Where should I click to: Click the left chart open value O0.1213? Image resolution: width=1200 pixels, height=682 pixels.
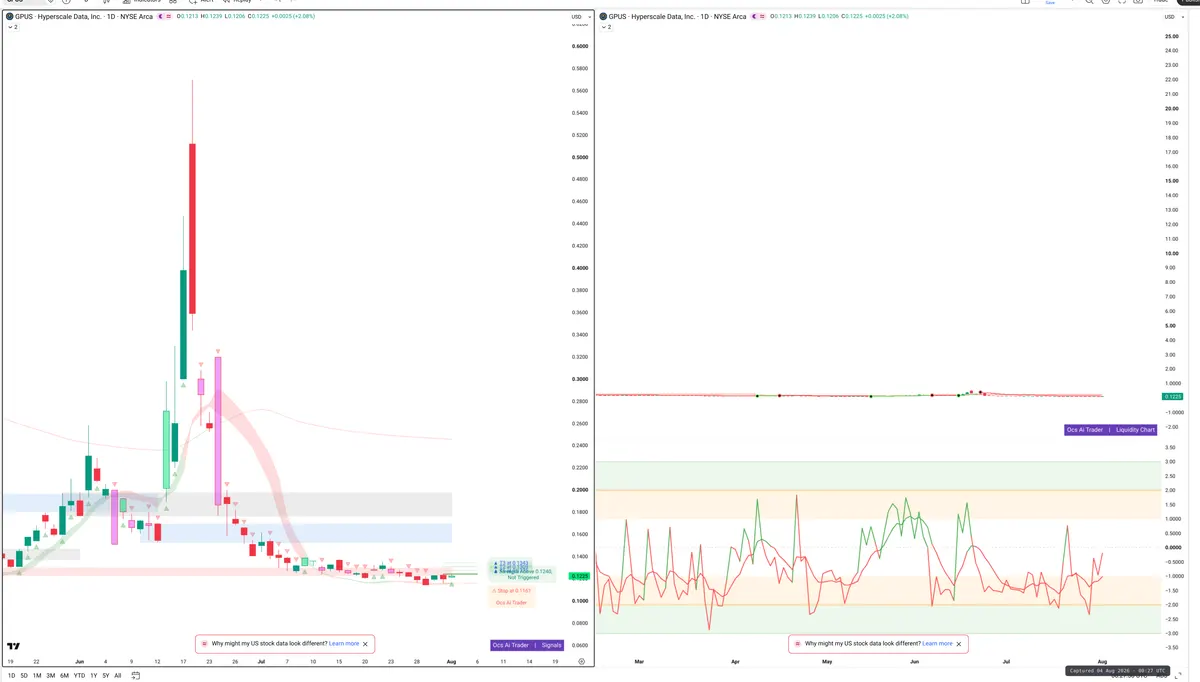click(x=188, y=17)
